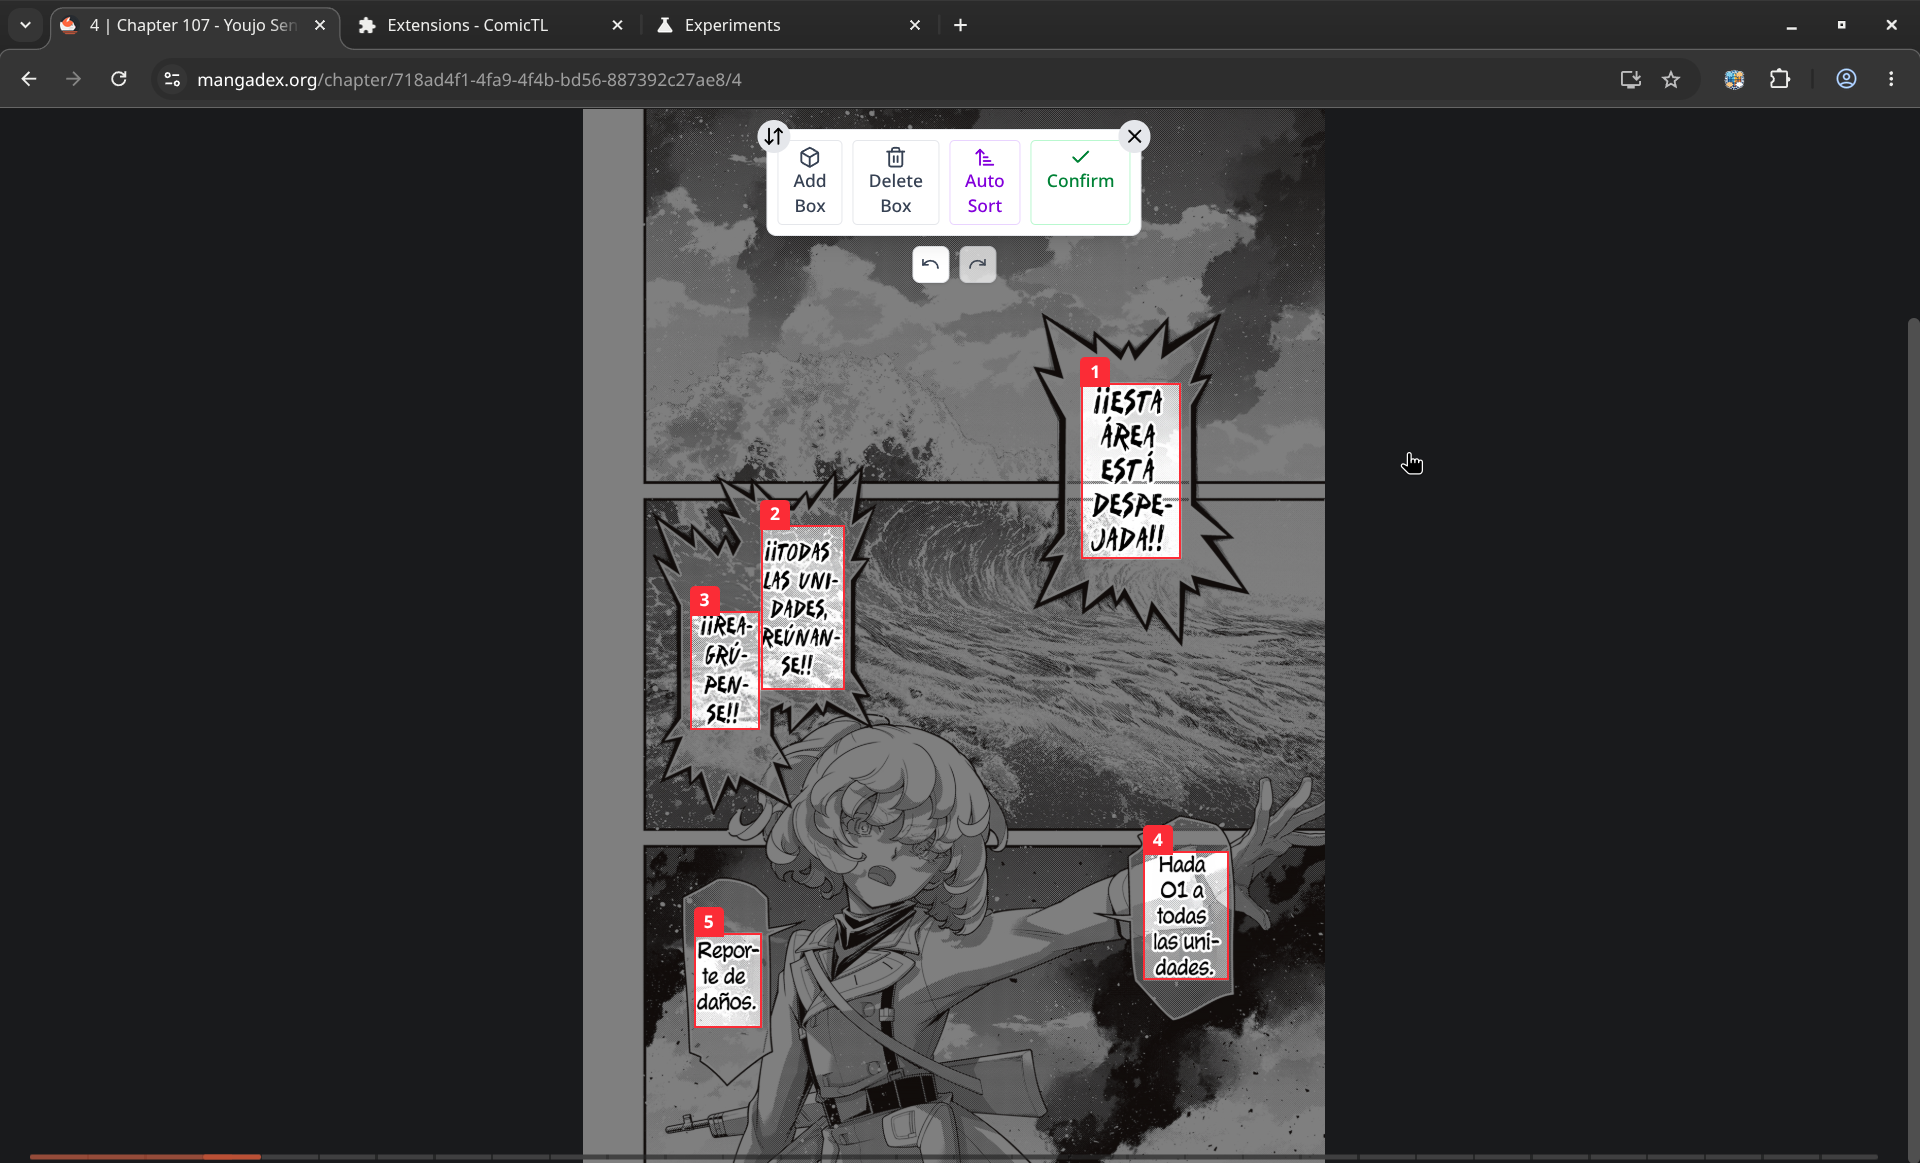Close the ComicTL box toolbar
The width and height of the screenshot is (1920, 1163).
(x=1134, y=136)
